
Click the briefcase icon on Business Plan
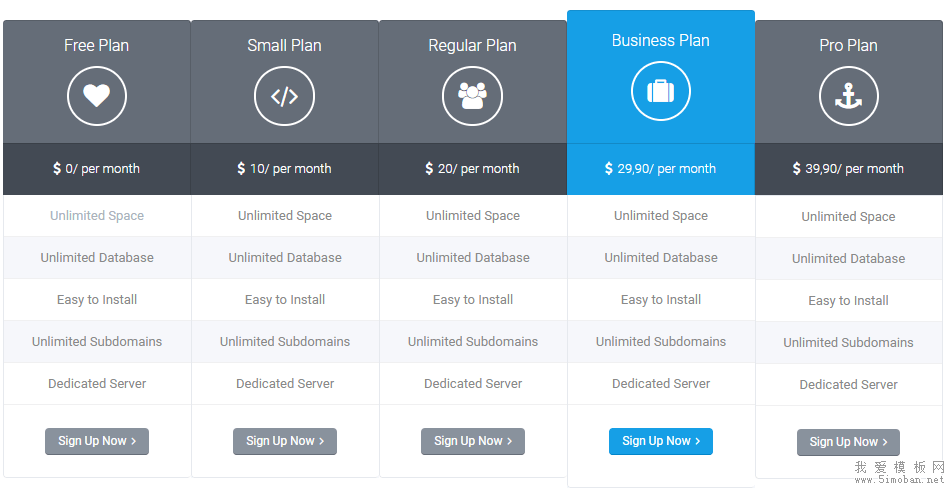tap(661, 91)
